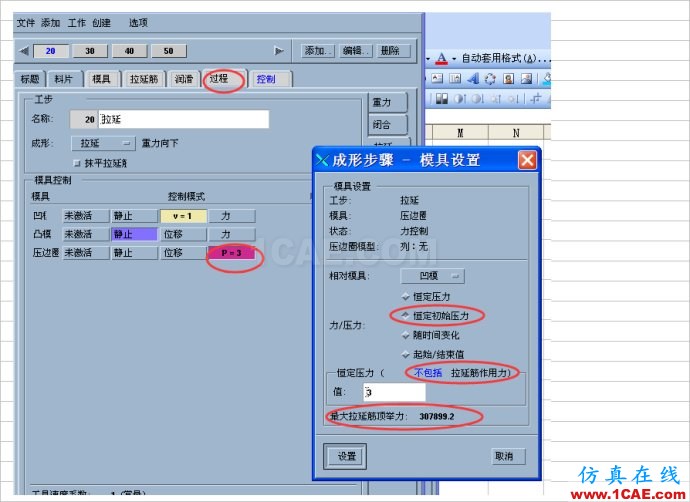Open the 相对模具 dropdown showing 凹模

(432, 276)
